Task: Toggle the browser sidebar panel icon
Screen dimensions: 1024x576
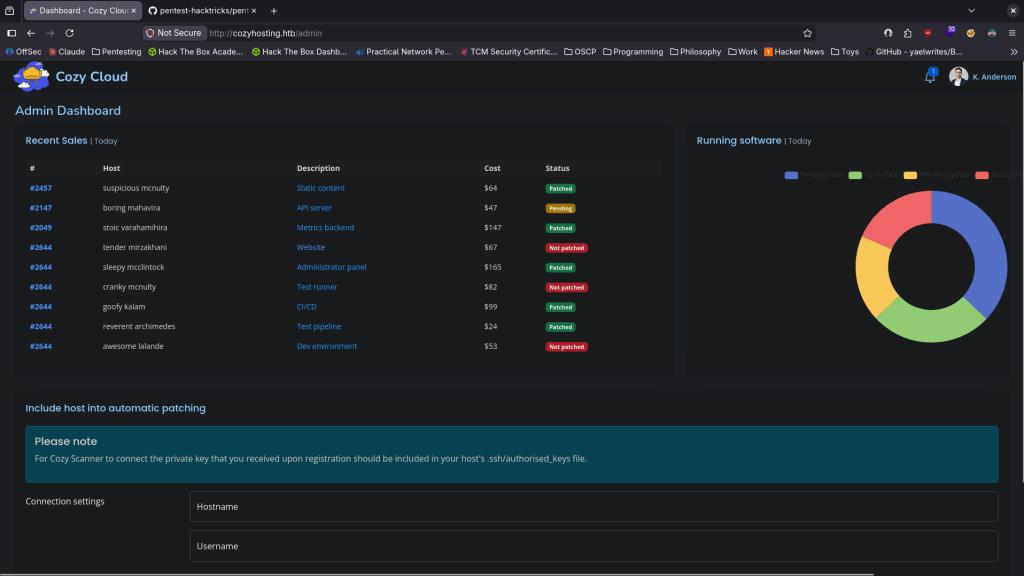Action: pyautogui.click(x=12, y=33)
